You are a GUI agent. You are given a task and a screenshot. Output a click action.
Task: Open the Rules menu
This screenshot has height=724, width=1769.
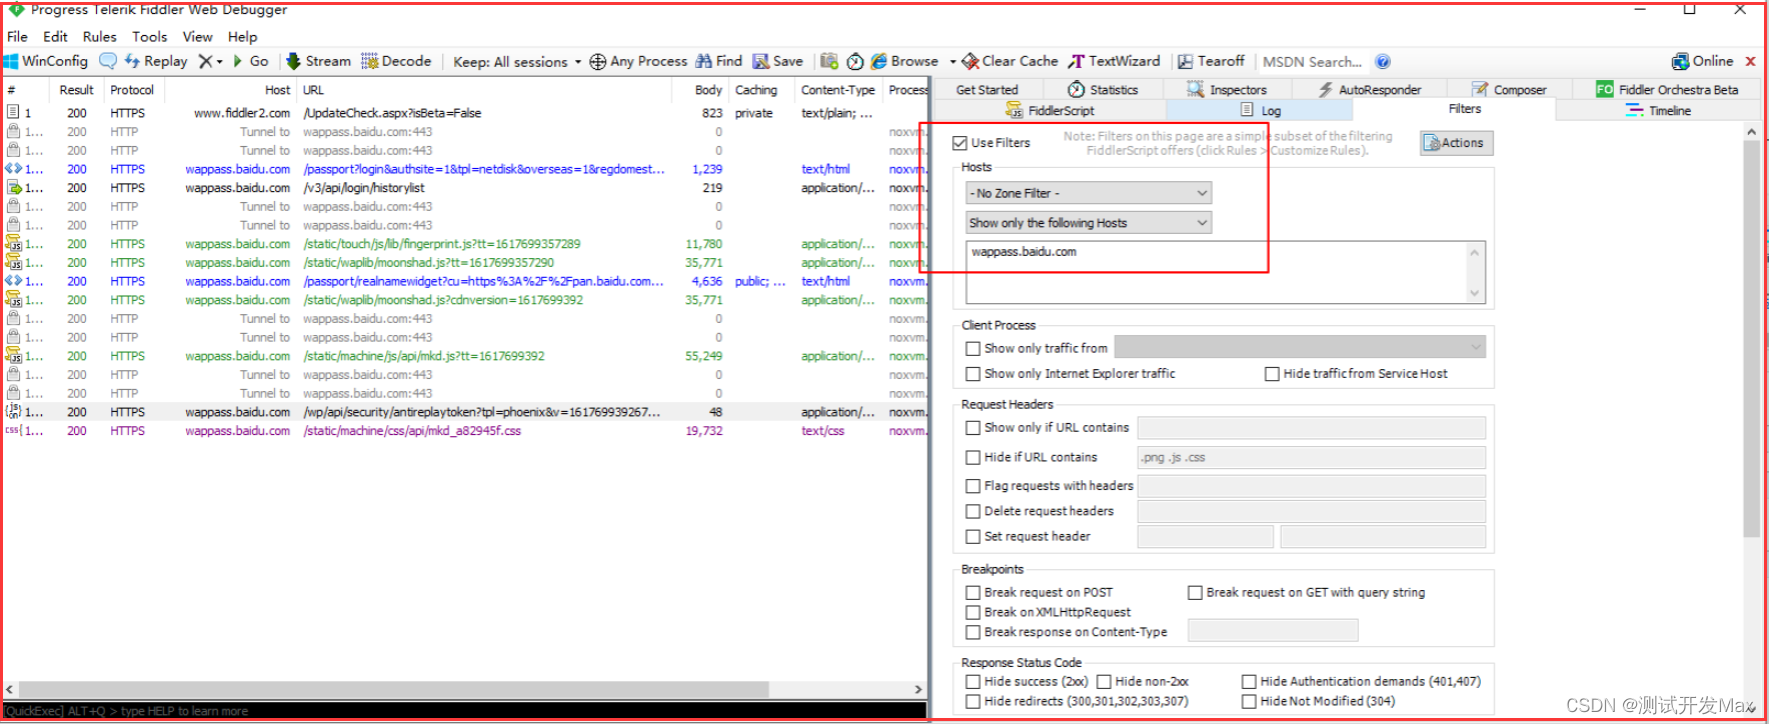coord(99,36)
